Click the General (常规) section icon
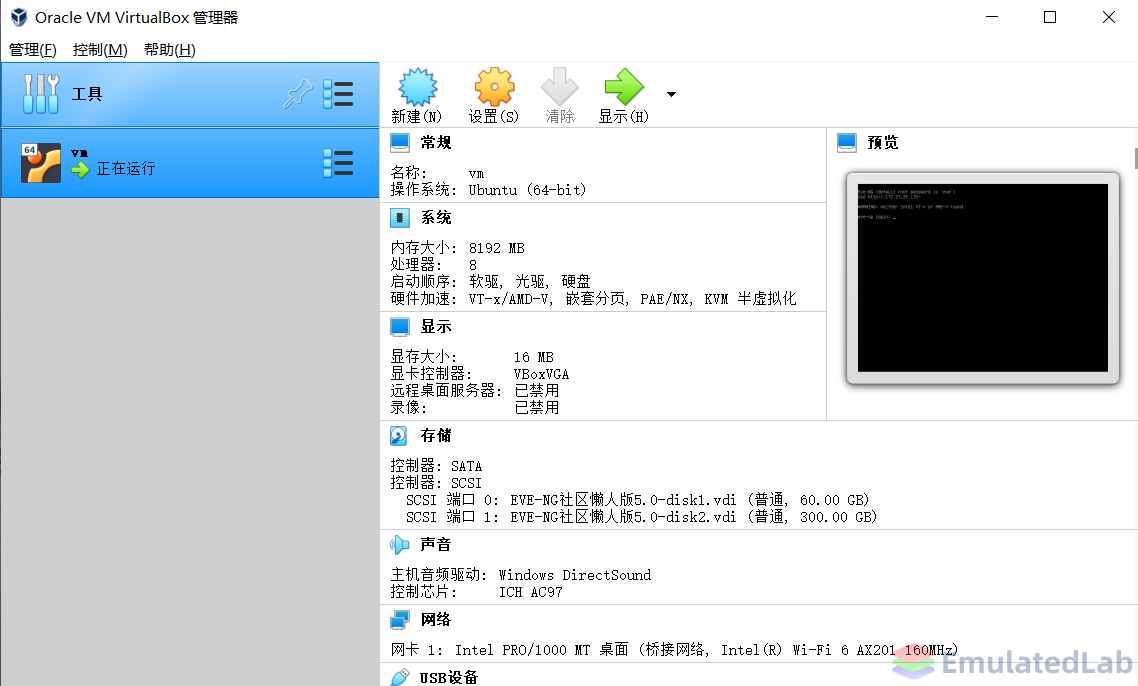Image resolution: width=1138 pixels, height=686 pixels. (x=400, y=143)
